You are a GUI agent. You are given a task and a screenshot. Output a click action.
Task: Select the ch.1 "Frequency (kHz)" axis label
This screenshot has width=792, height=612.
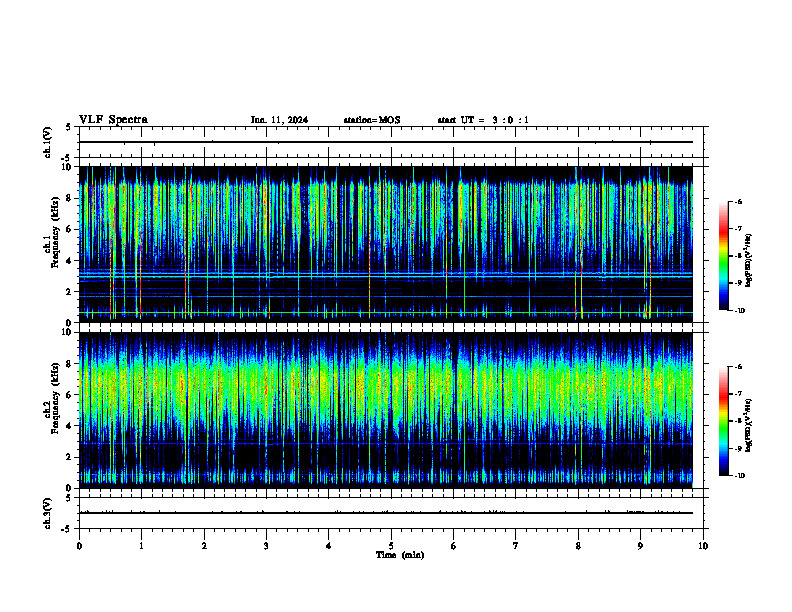(55, 232)
